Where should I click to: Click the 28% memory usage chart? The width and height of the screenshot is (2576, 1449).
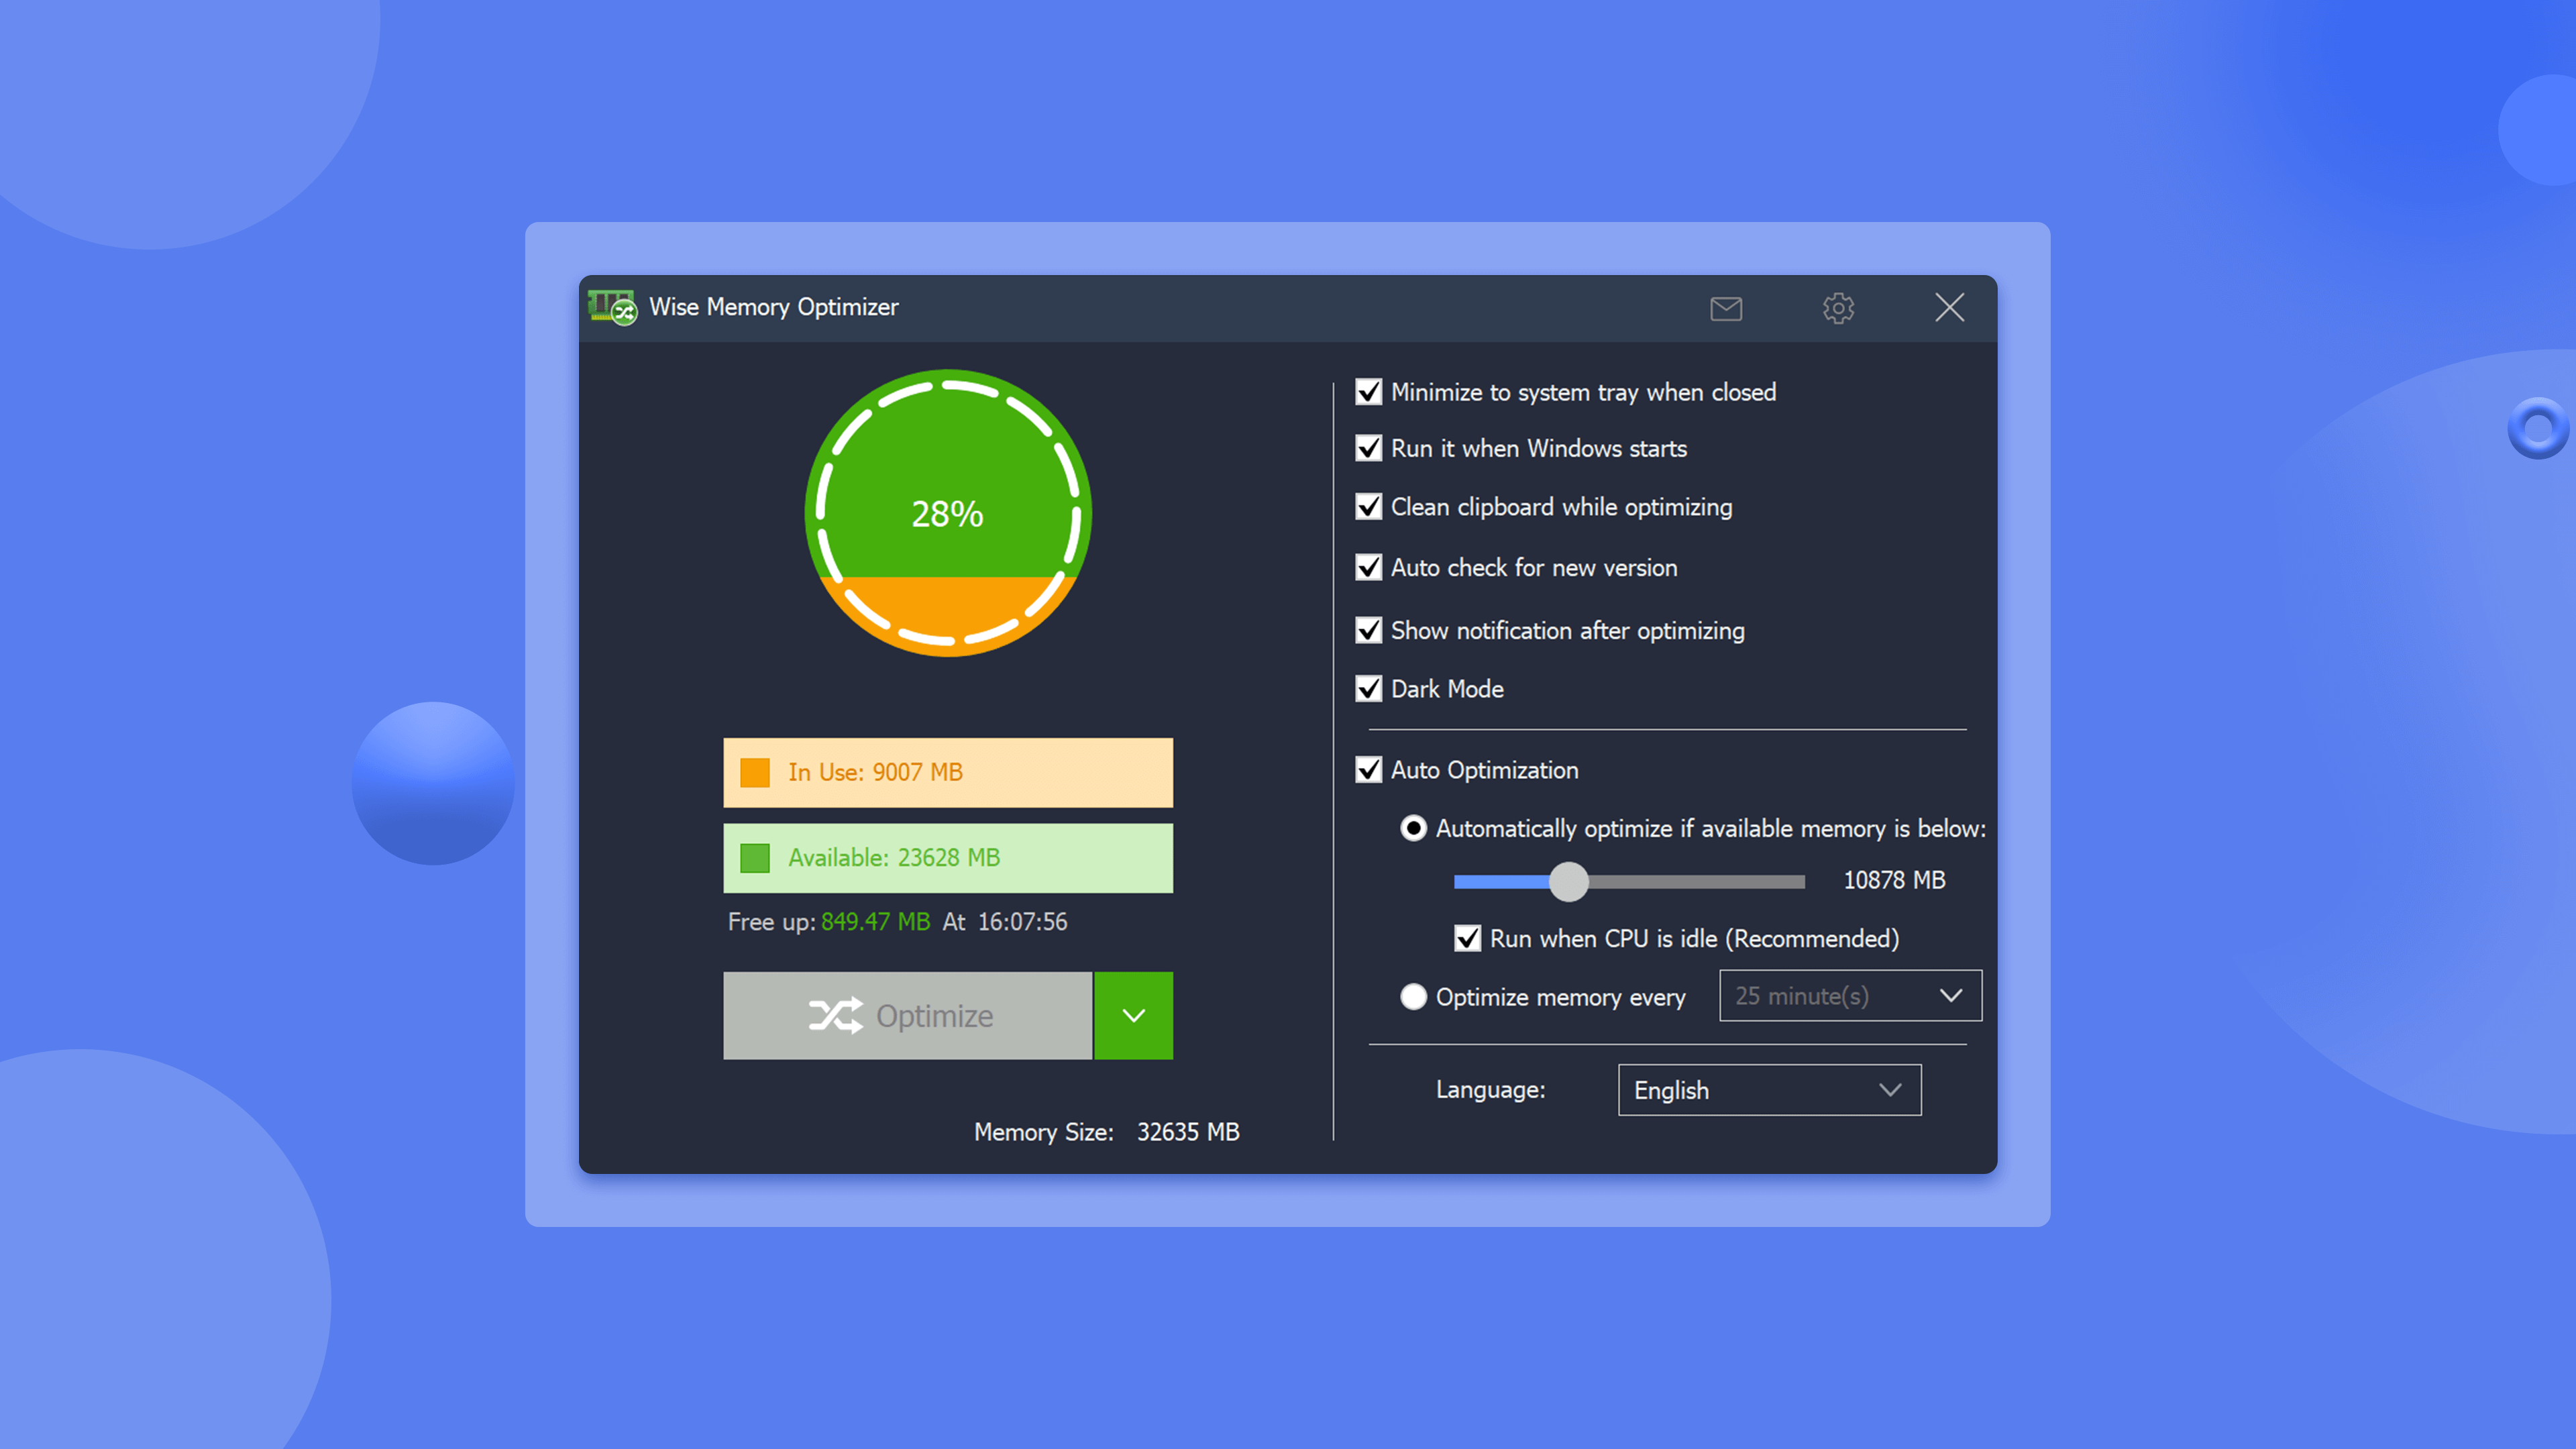point(947,514)
